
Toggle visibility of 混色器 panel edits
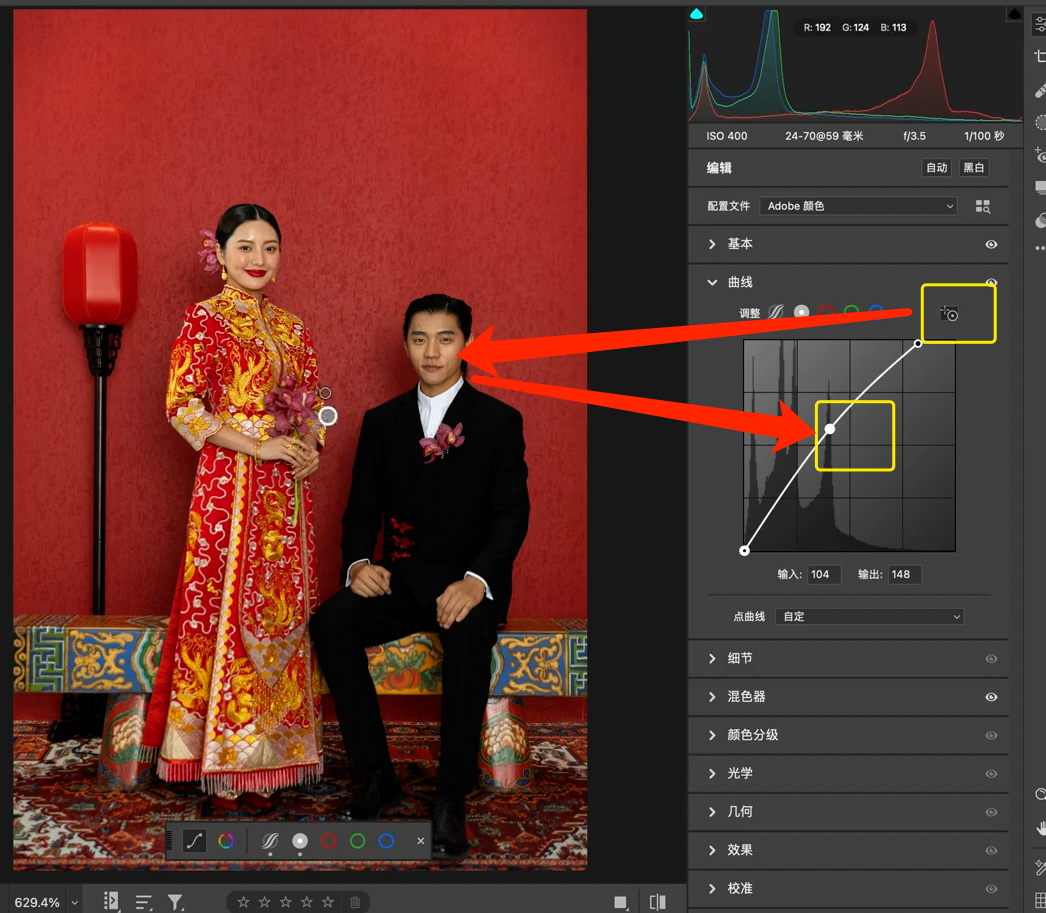(x=991, y=697)
